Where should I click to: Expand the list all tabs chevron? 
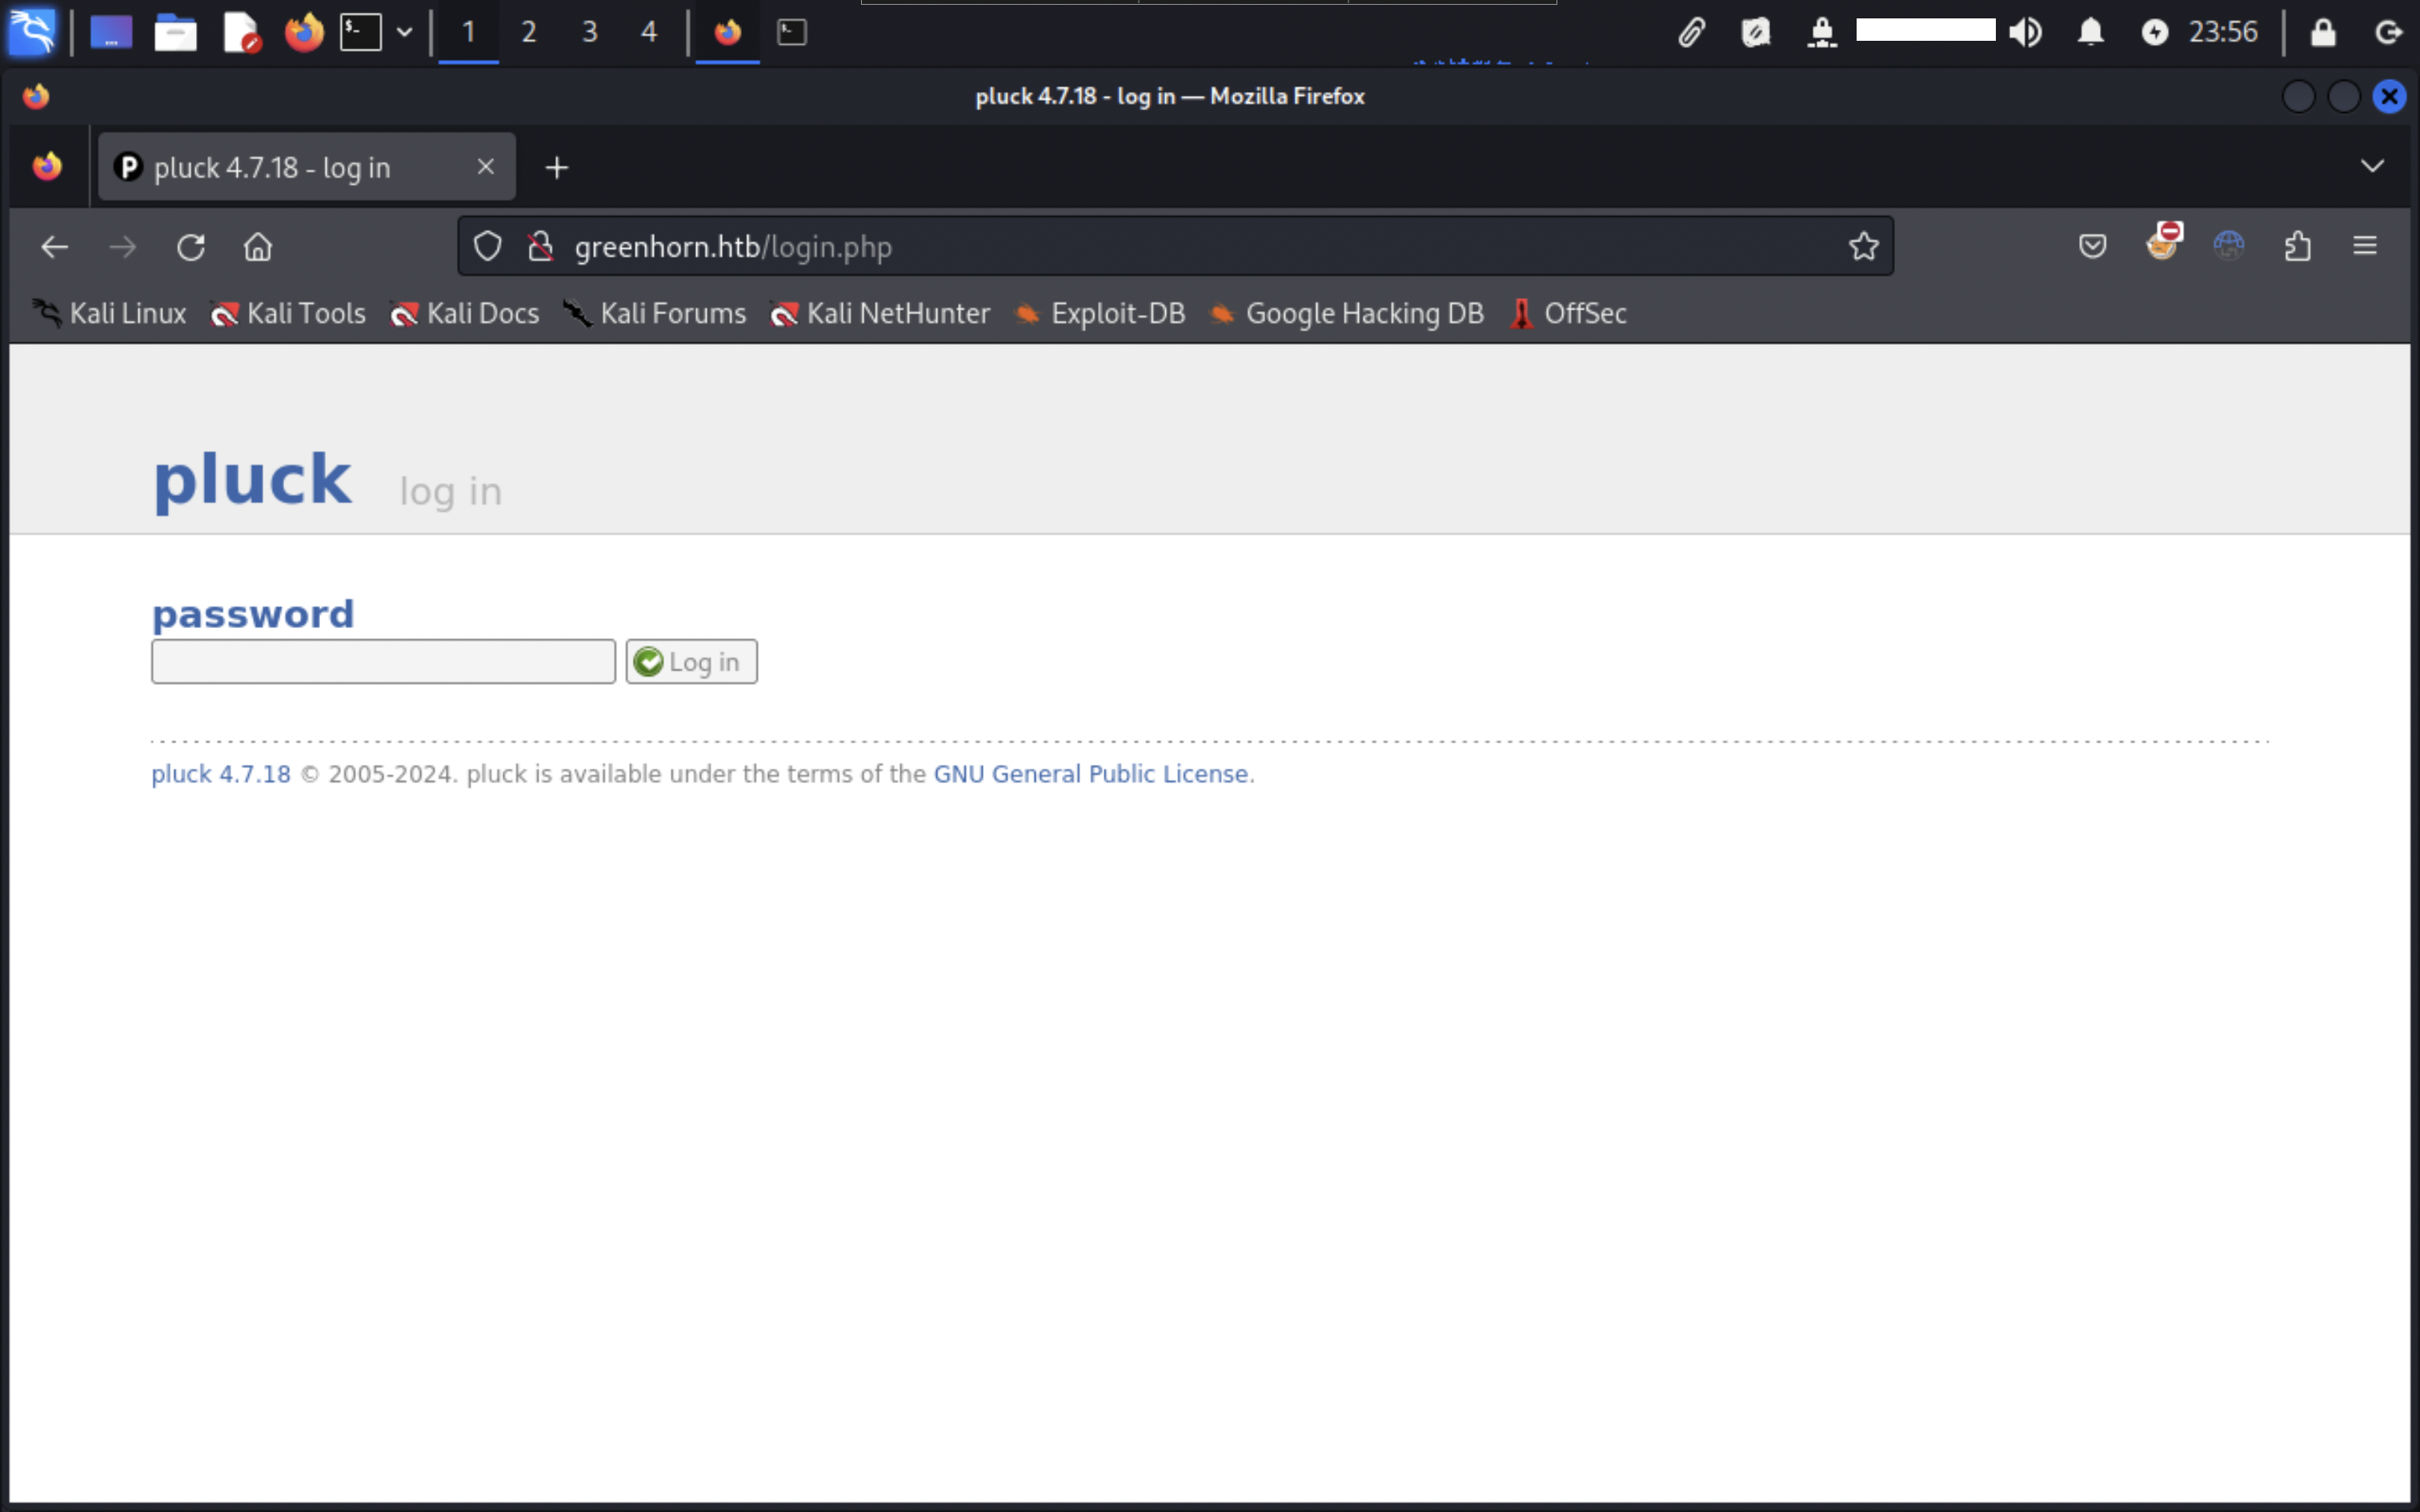2372,166
